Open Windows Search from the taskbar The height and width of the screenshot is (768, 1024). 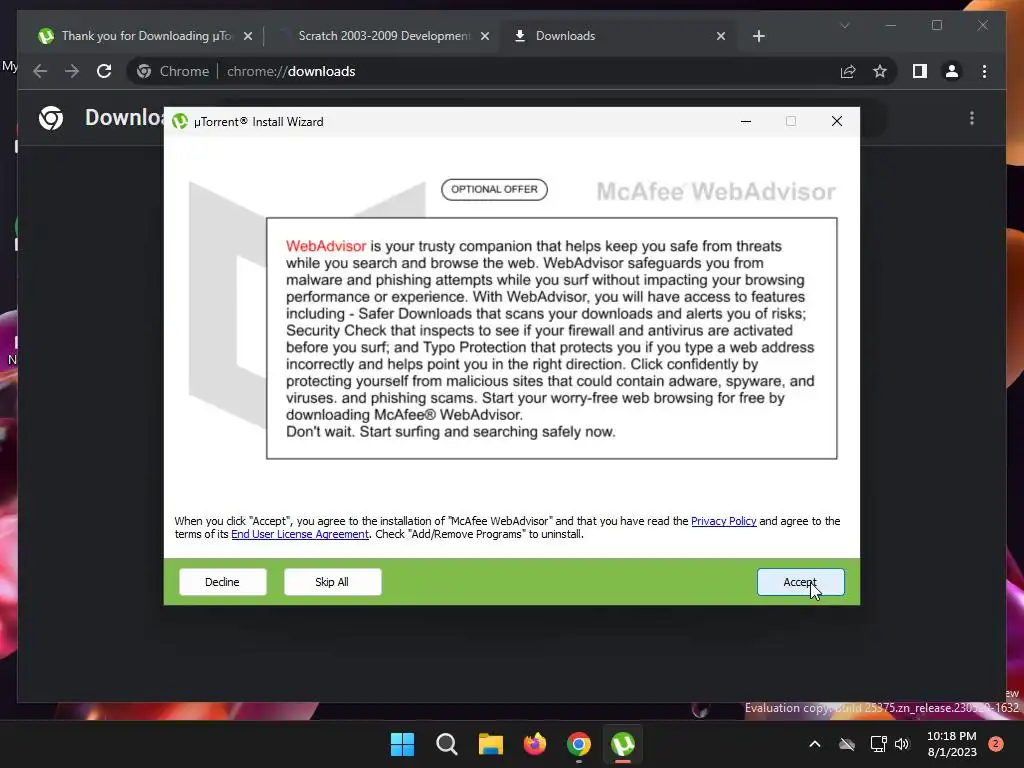[447, 744]
